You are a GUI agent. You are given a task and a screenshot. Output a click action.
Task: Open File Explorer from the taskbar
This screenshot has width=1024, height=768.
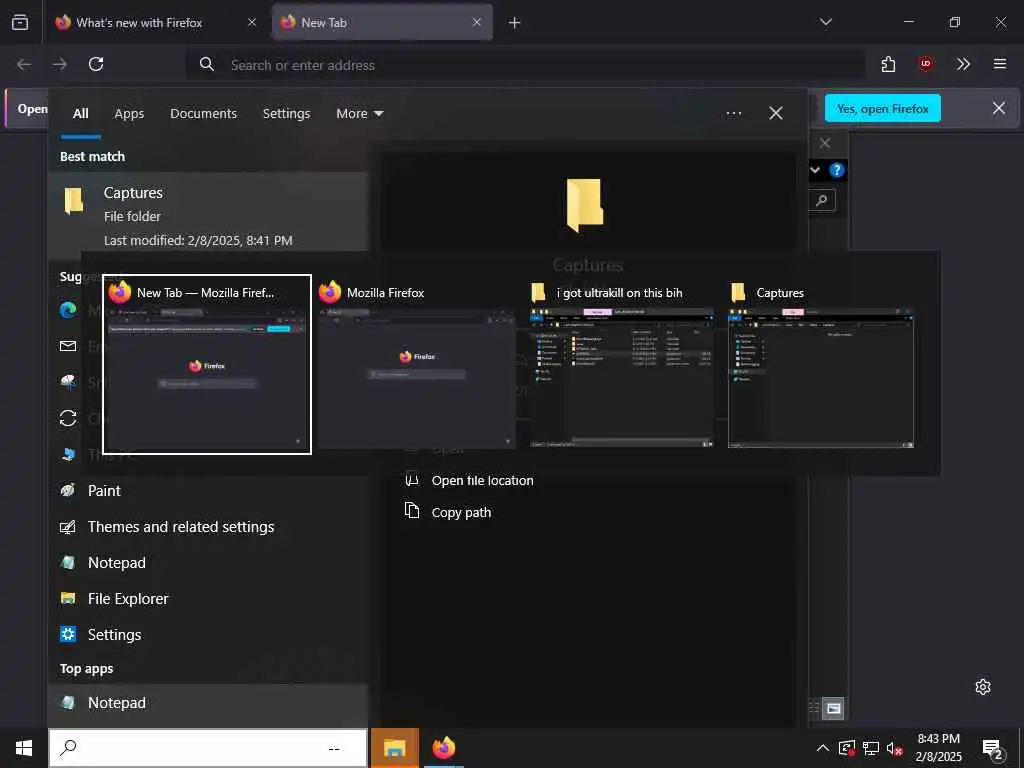(394, 748)
